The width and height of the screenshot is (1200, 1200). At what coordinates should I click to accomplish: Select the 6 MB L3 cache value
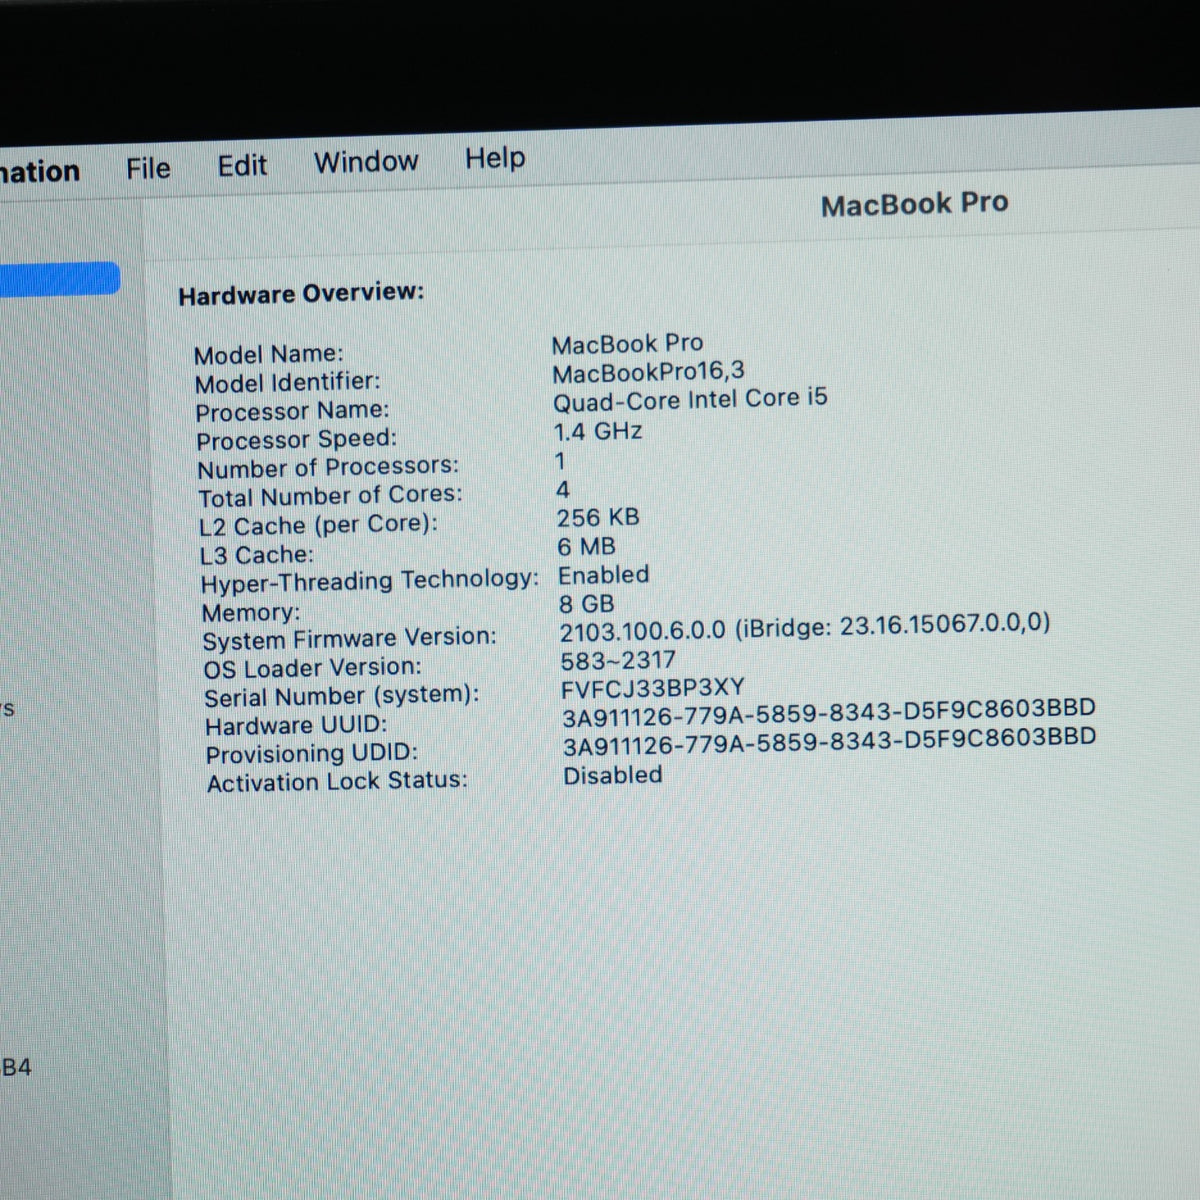[x=586, y=547]
